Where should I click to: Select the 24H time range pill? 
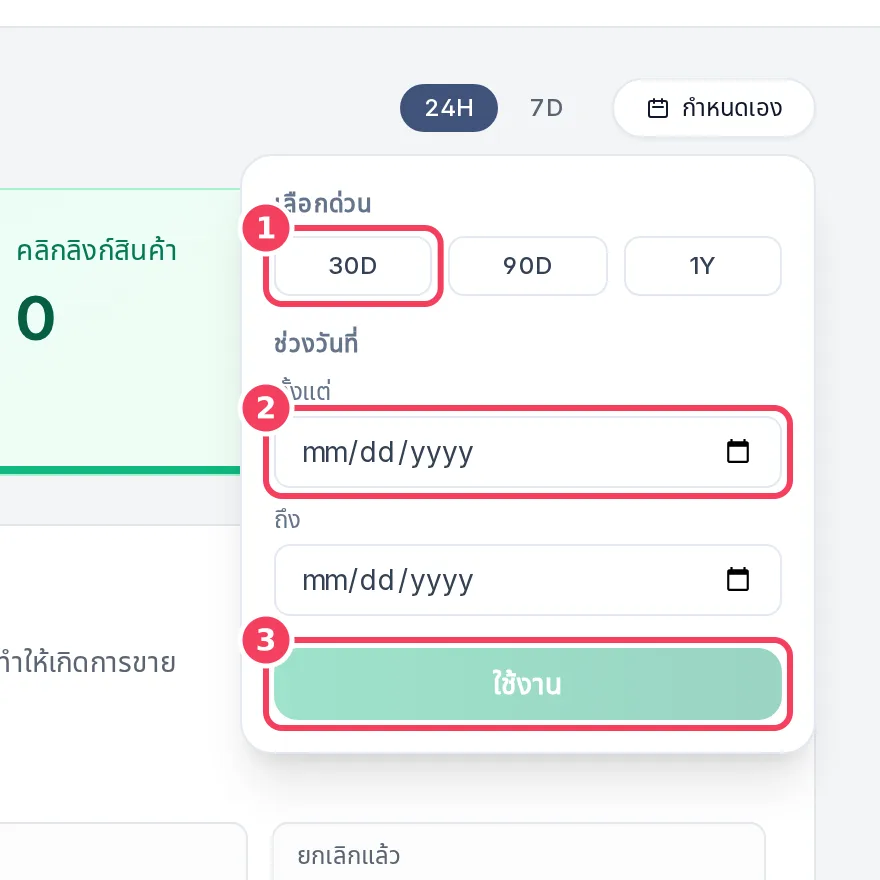coord(448,108)
